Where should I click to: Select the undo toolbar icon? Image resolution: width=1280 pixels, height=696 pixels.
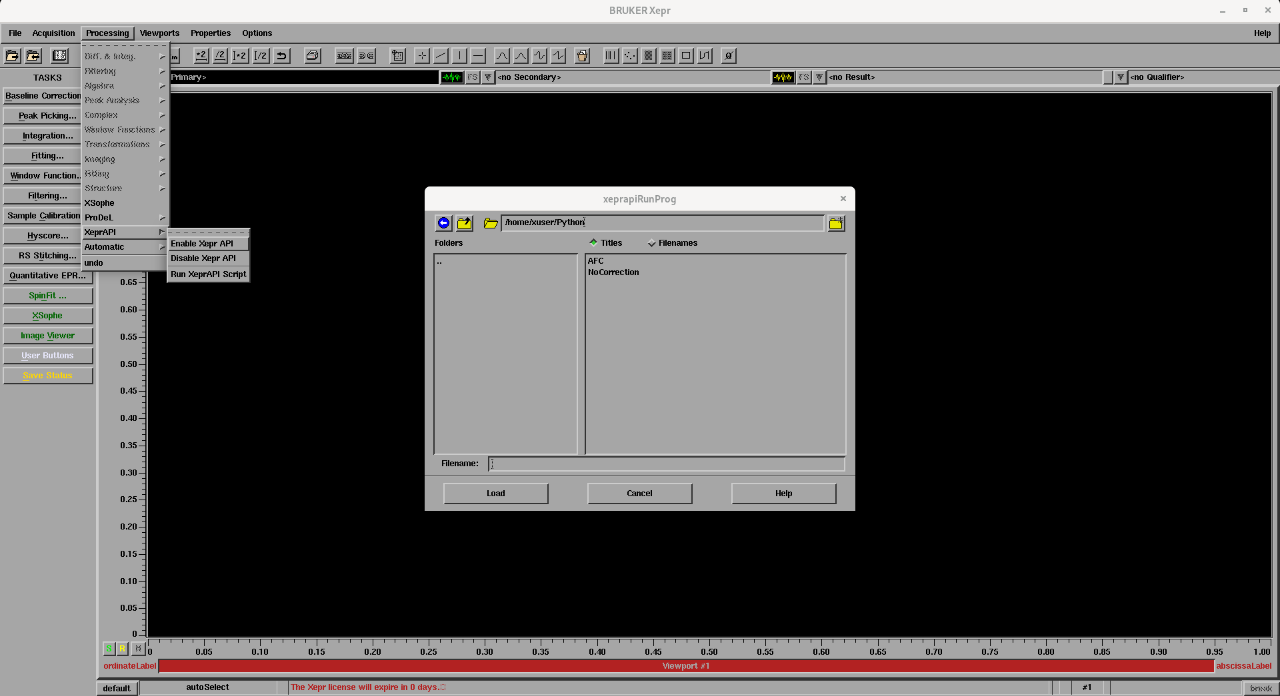[x=281, y=55]
